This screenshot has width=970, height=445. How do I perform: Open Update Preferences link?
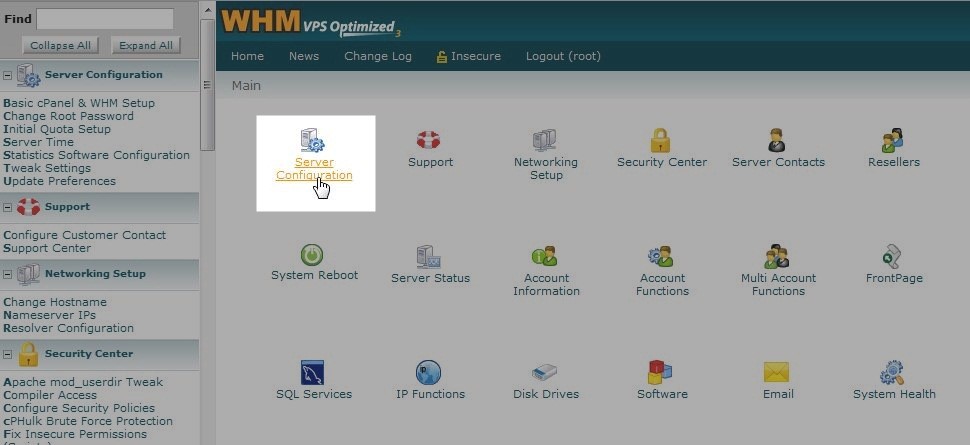pyautogui.click(x=59, y=181)
